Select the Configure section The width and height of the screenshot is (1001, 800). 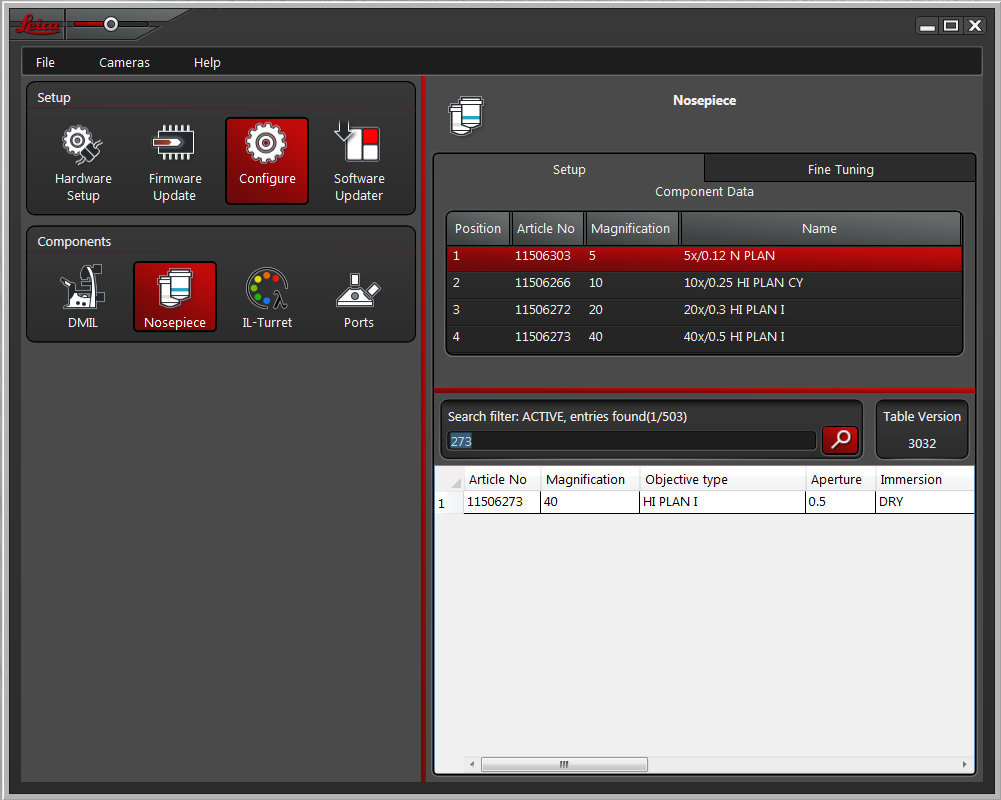point(267,161)
